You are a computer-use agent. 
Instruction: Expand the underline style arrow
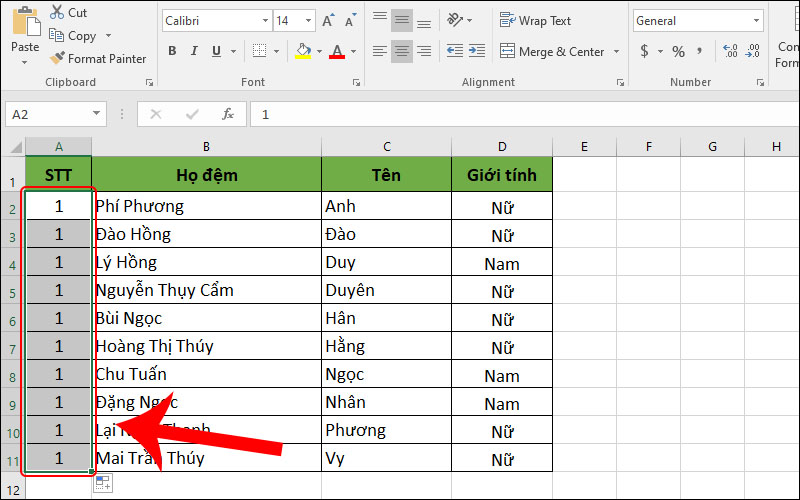click(233, 51)
